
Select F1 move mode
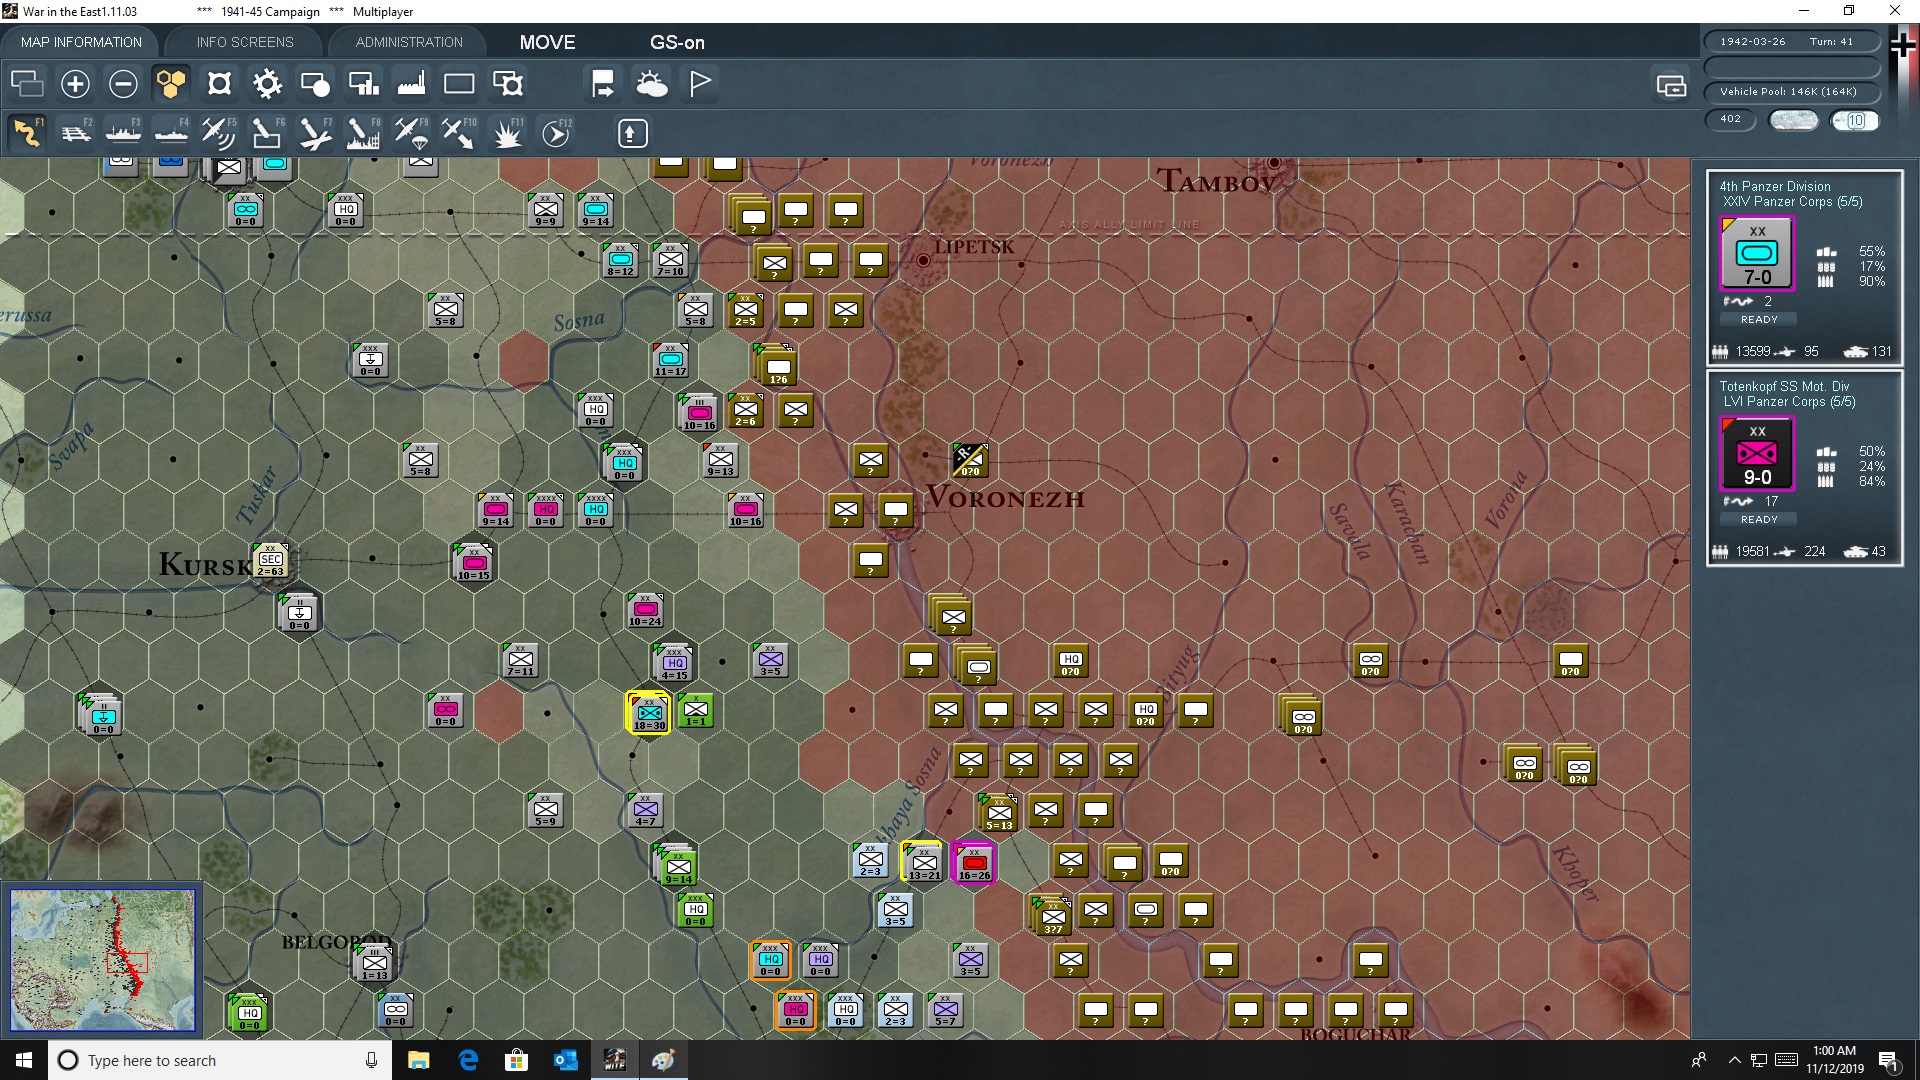point(27,132)
